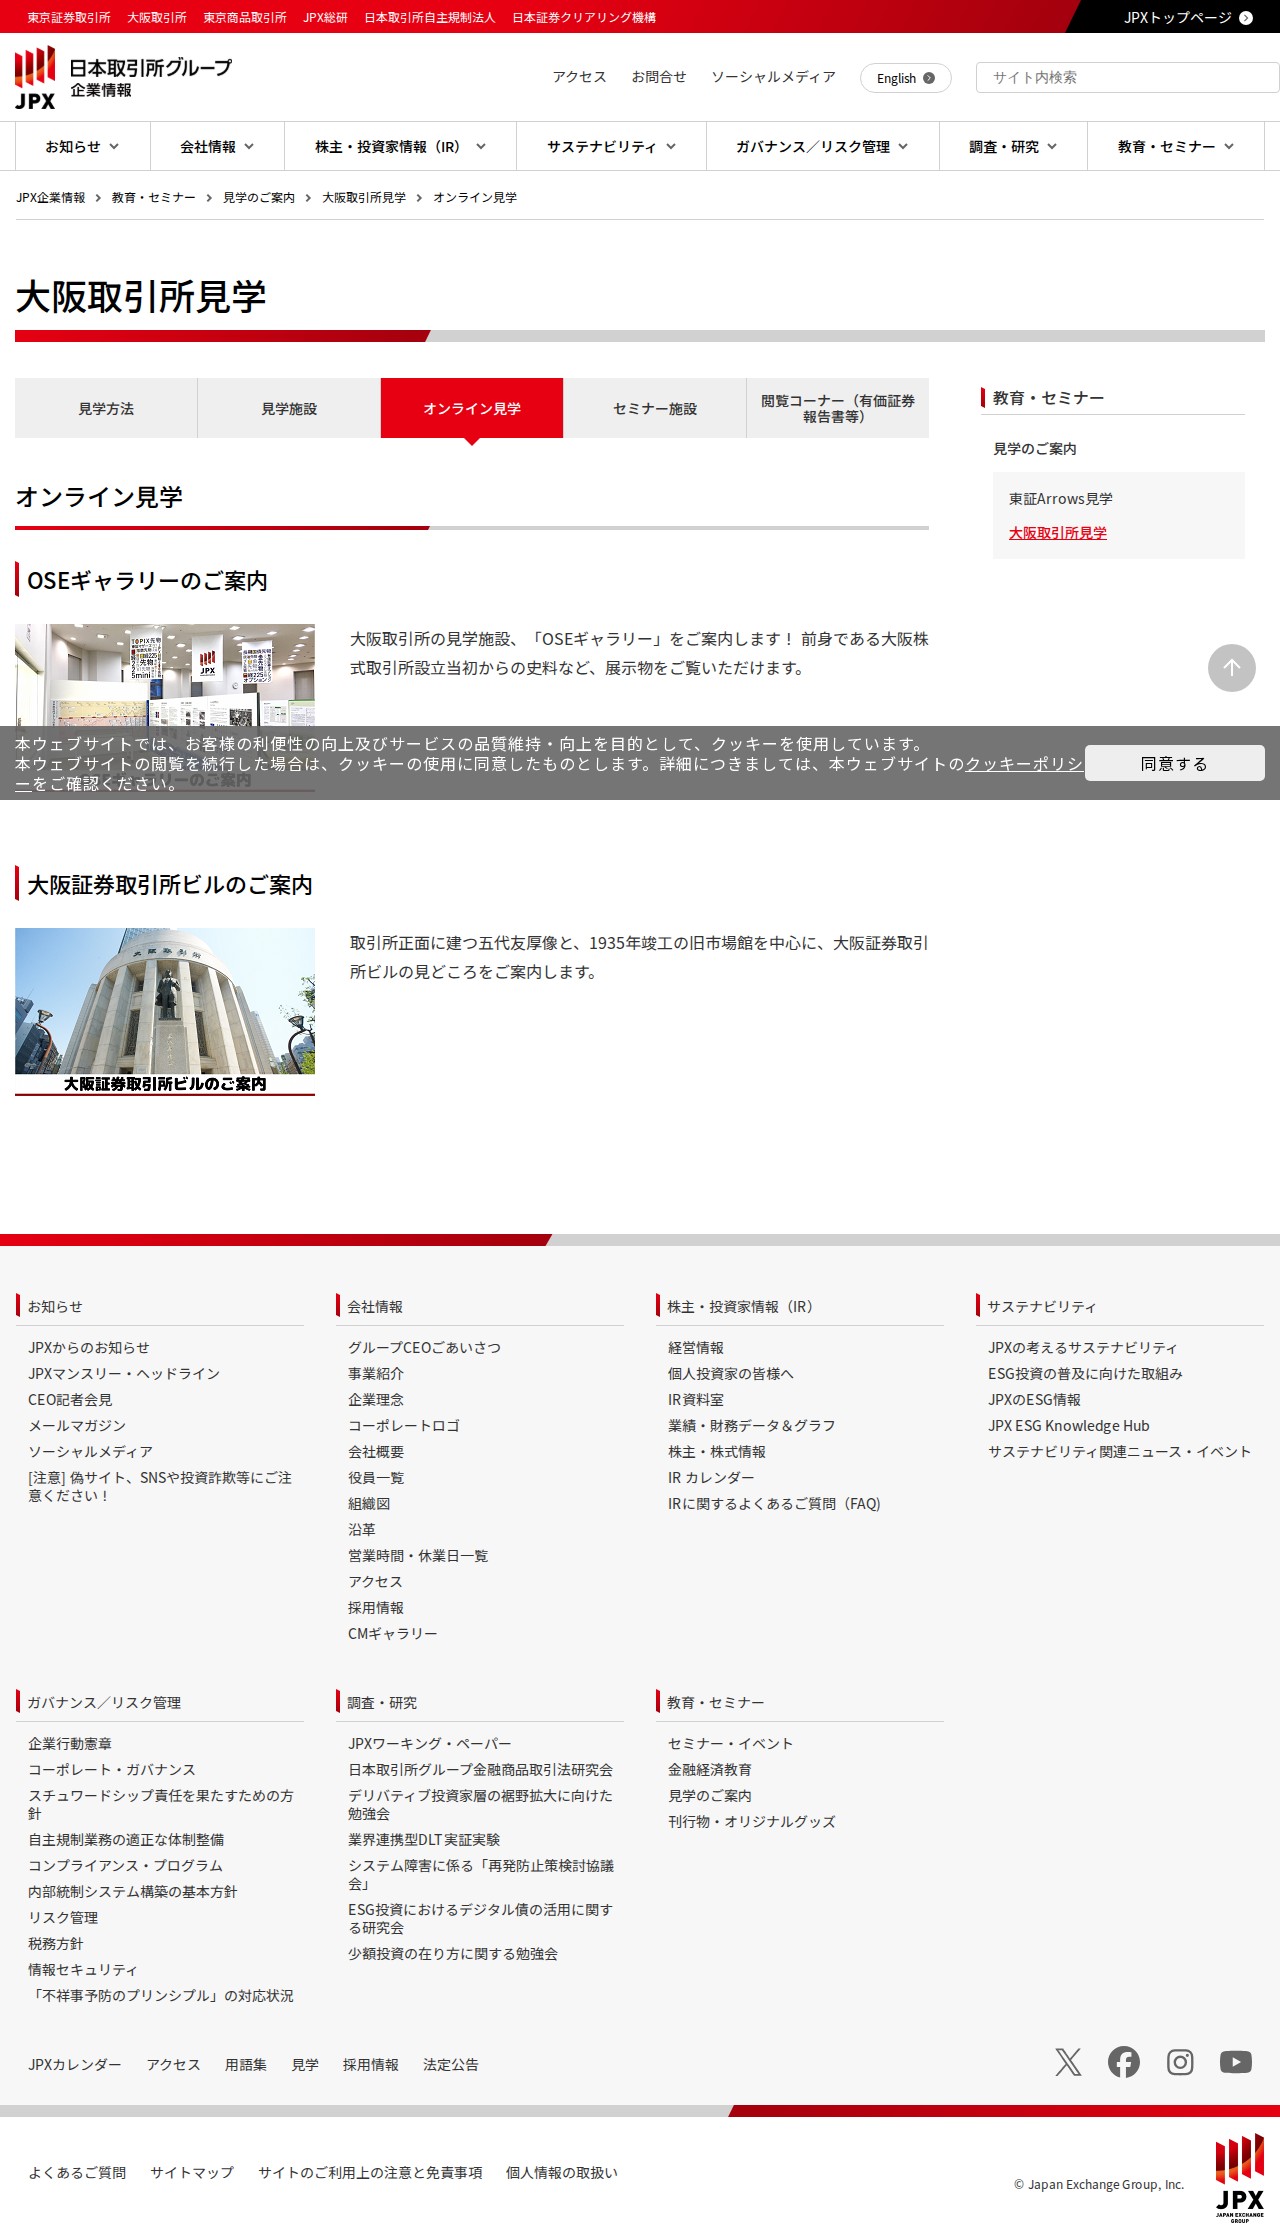
Task: Open the 金融経済教育 footer link
Action: [x=710, y=1770]
